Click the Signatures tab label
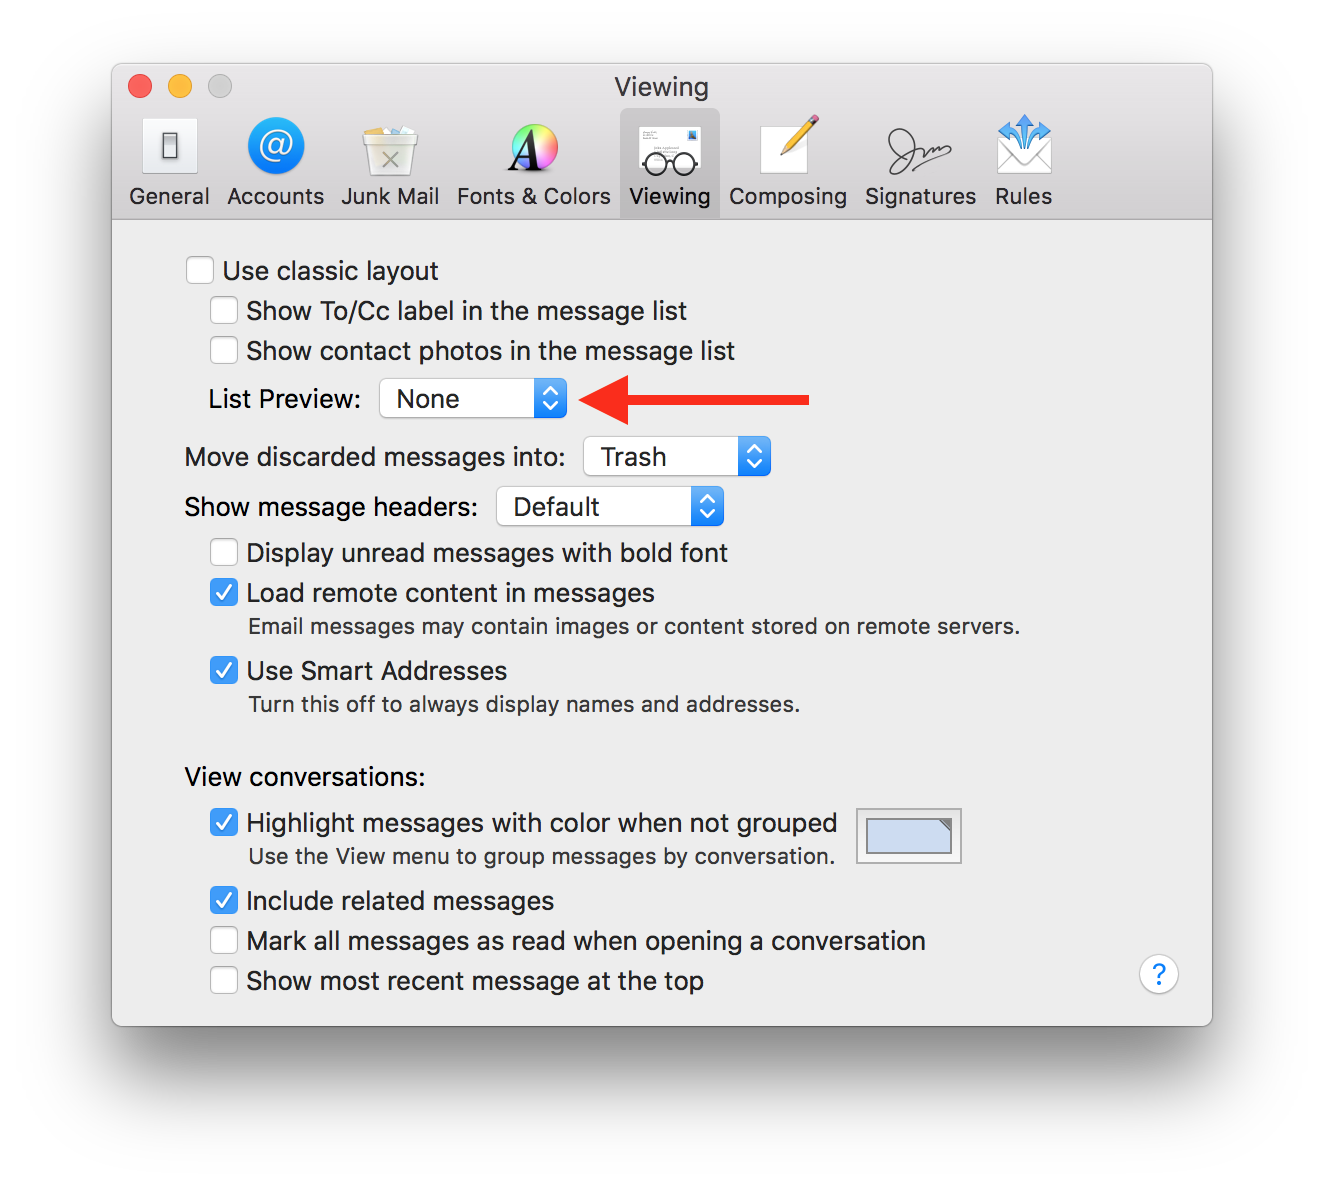Image resolution: width=1324 pixels, height=1186 pixels. coord(920,196)
